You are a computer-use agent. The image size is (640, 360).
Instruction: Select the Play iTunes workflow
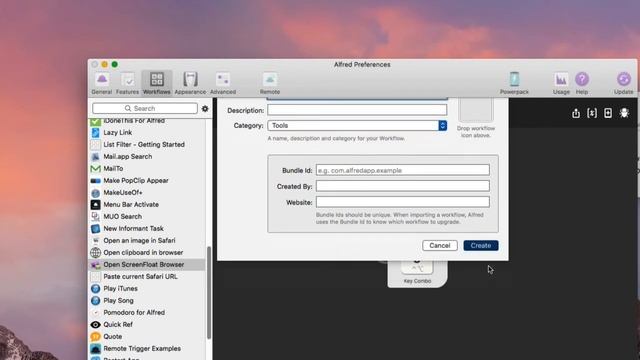(147, 289)
